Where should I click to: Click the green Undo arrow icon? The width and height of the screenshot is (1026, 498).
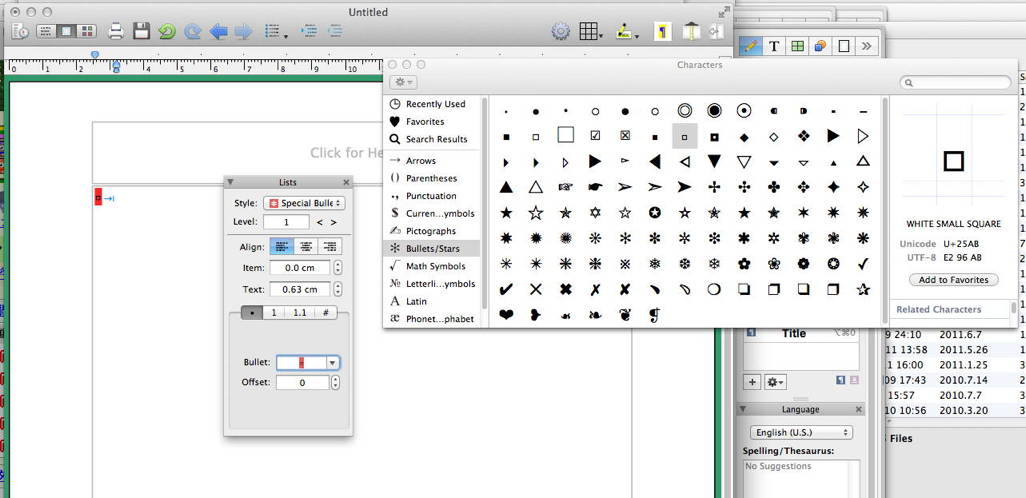pos(167,32)
